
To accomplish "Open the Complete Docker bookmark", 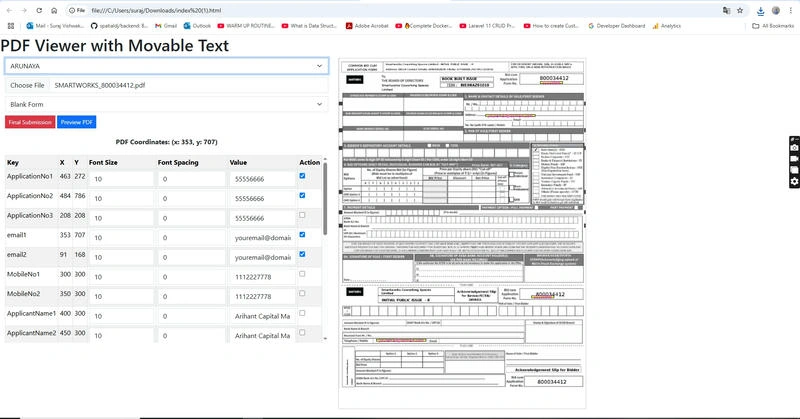I will click(424, 26).
